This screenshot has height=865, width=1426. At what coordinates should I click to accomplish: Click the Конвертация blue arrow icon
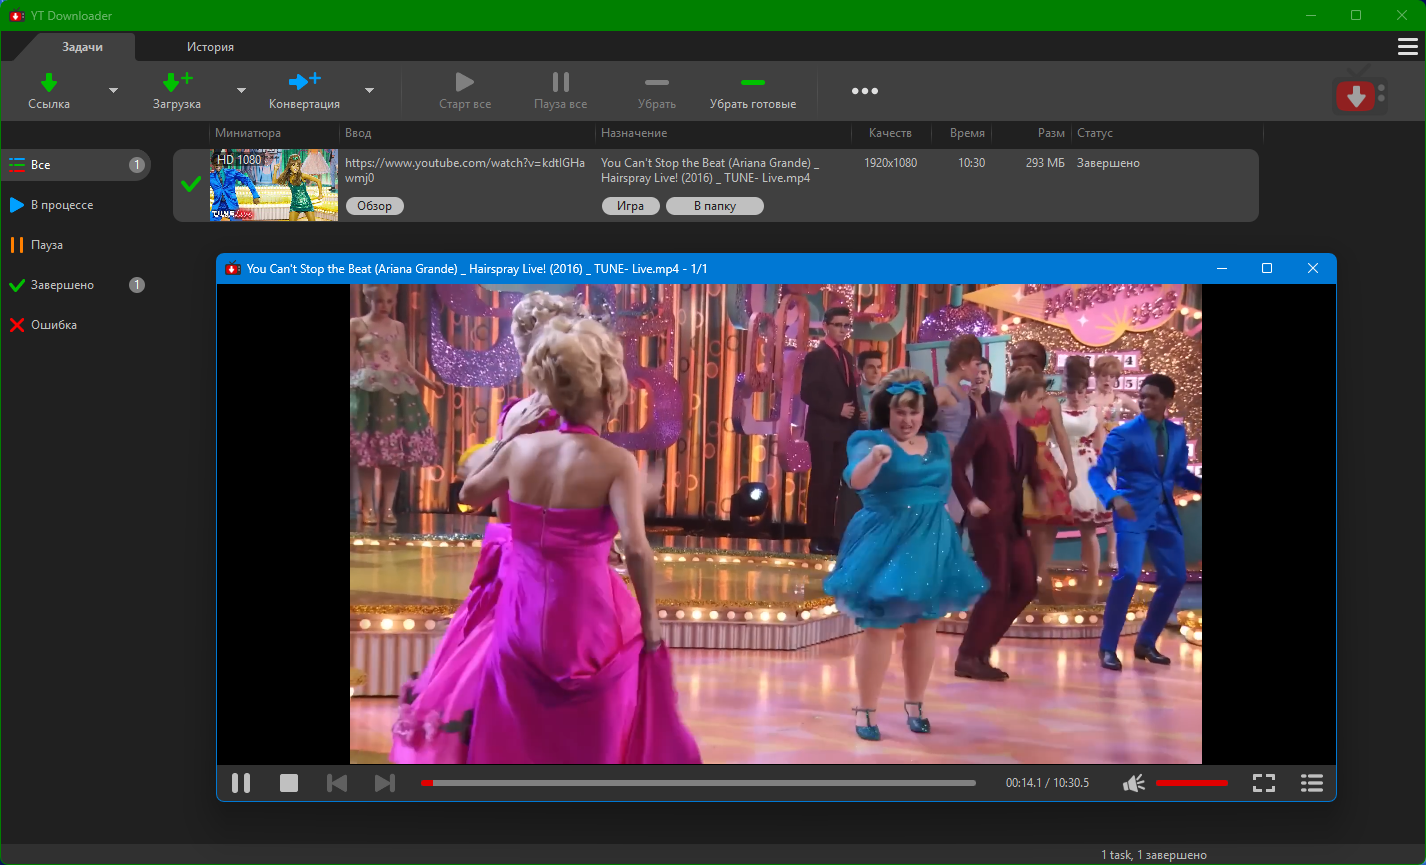(x=304, y=82)
